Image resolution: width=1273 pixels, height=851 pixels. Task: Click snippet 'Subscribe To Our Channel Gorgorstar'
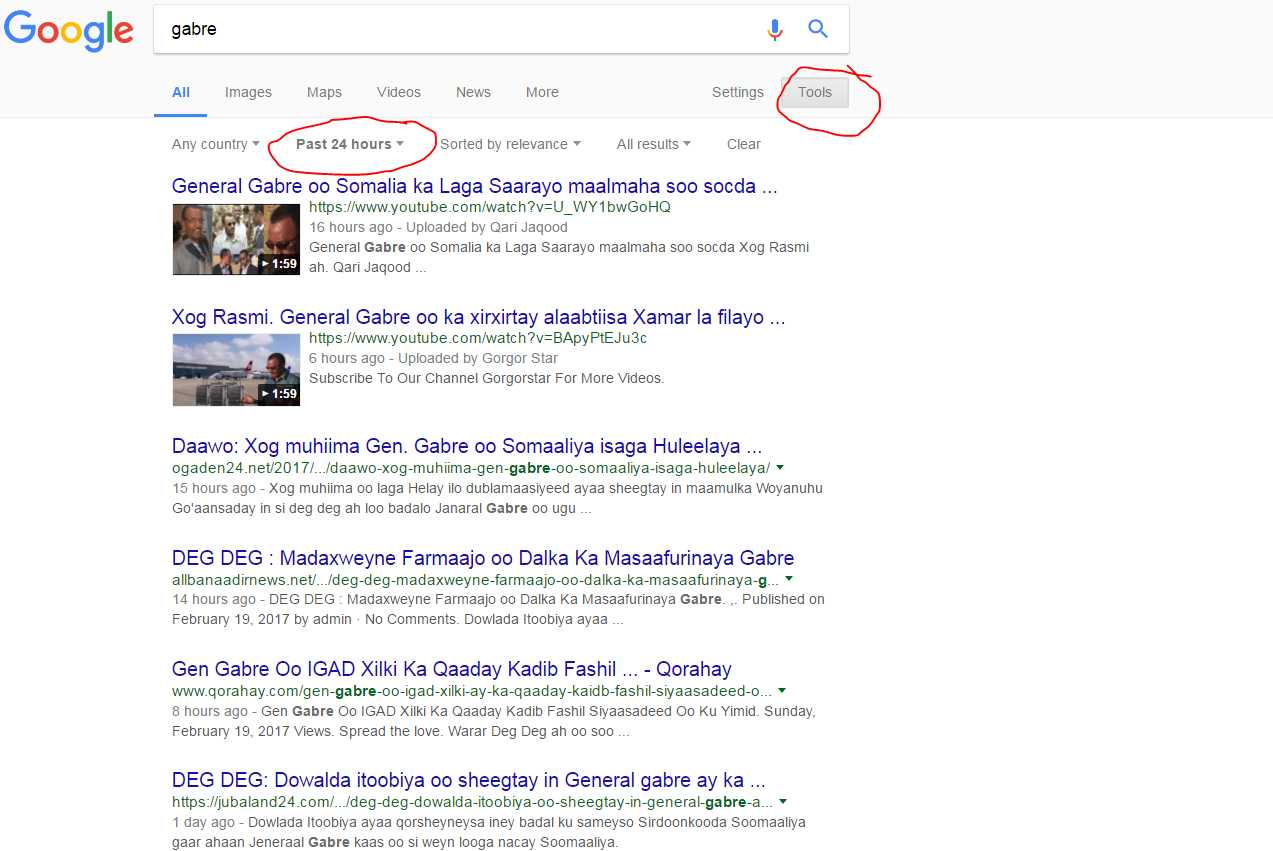[487, 378]
